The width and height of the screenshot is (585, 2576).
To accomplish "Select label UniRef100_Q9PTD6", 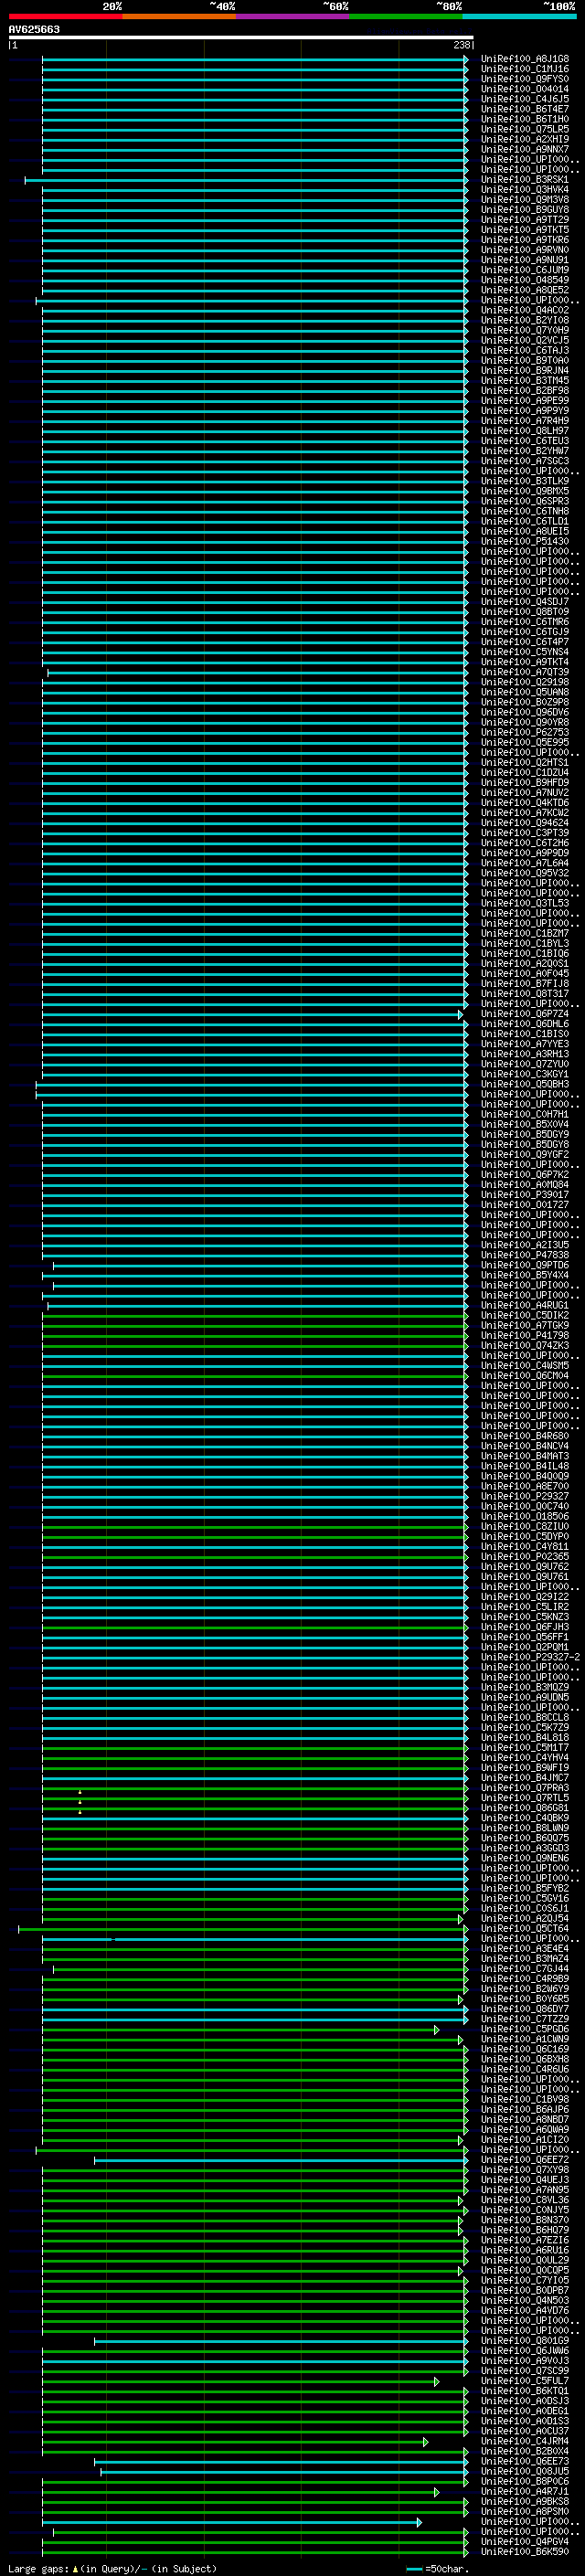I will [x=525, y=1265].
